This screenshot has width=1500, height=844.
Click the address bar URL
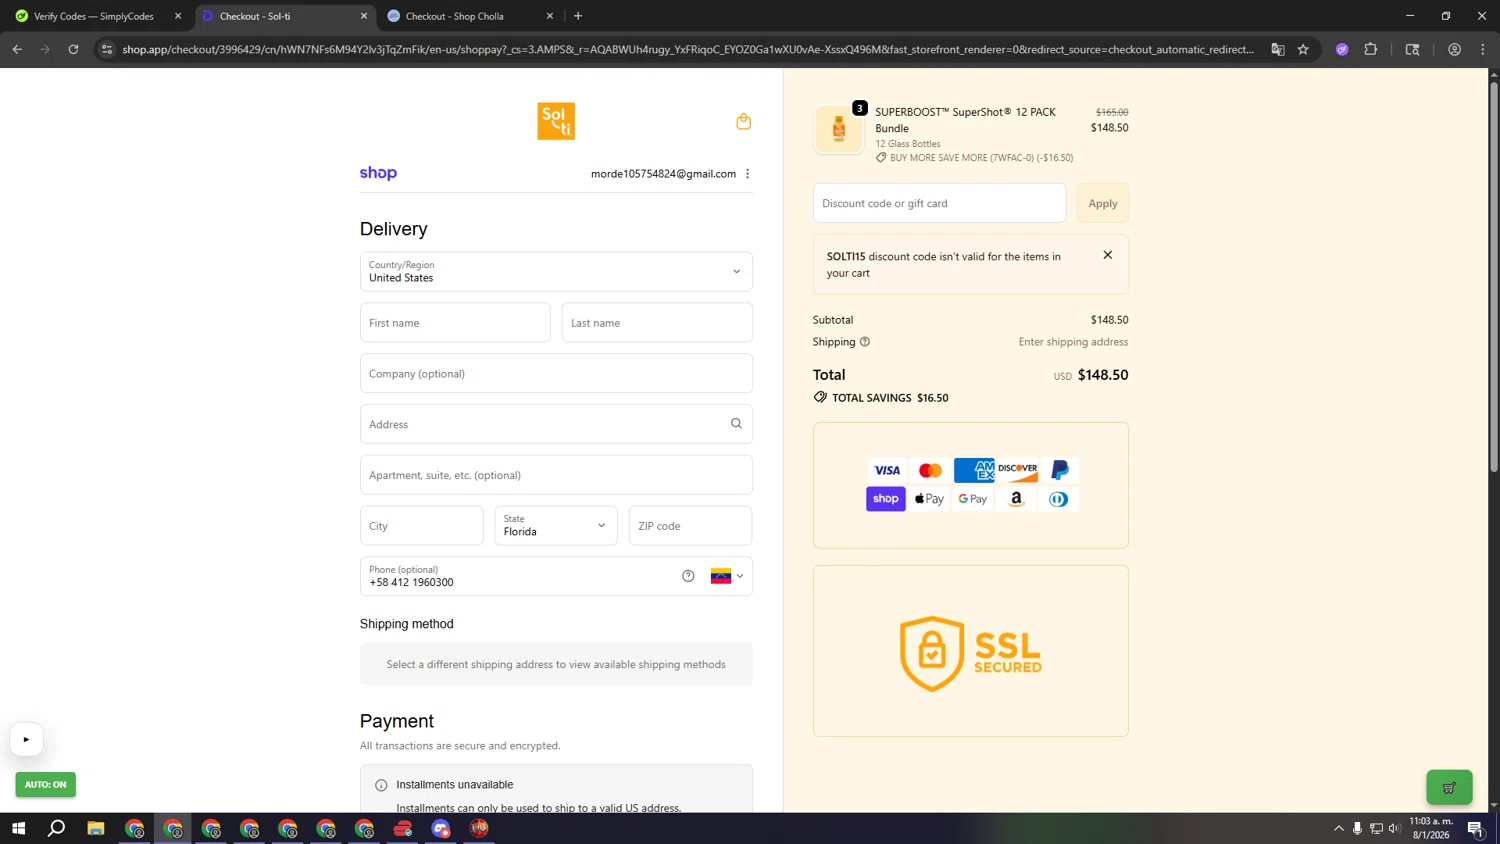click(x=688, y=49)
